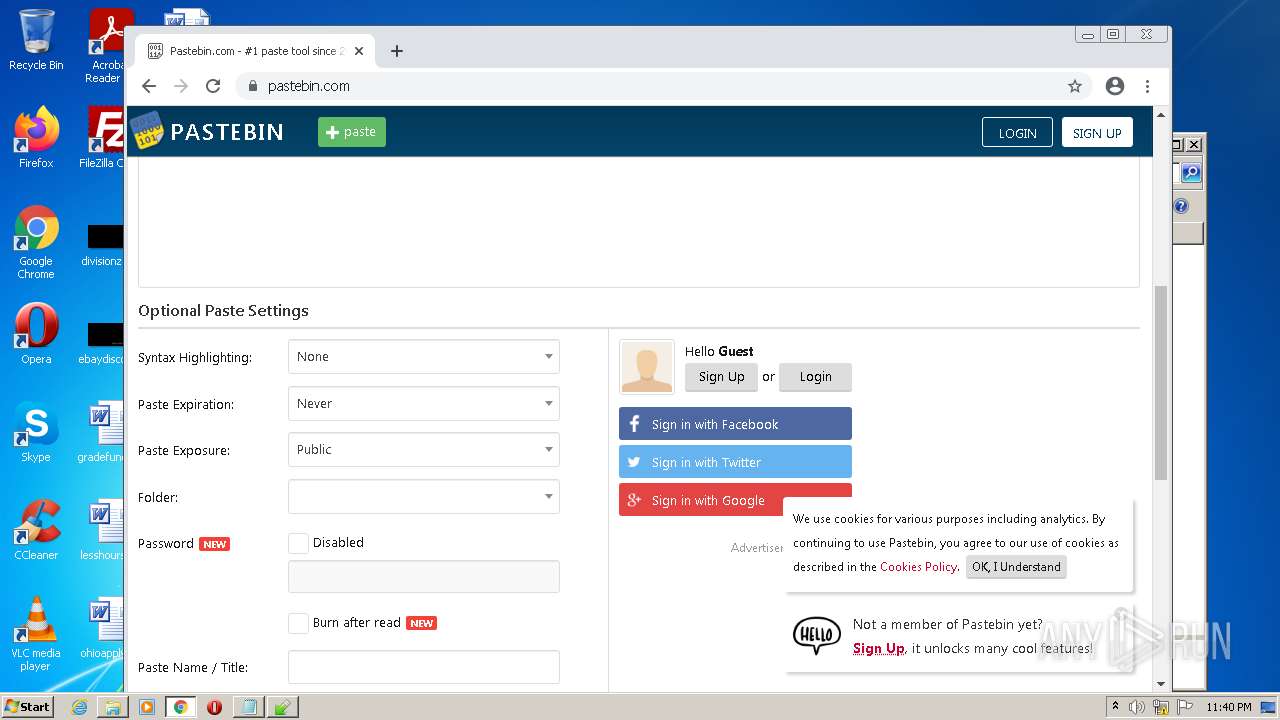Expand the Folder dropdown
The width and height of the screenshot is (1280, 720).
(424, 497)
